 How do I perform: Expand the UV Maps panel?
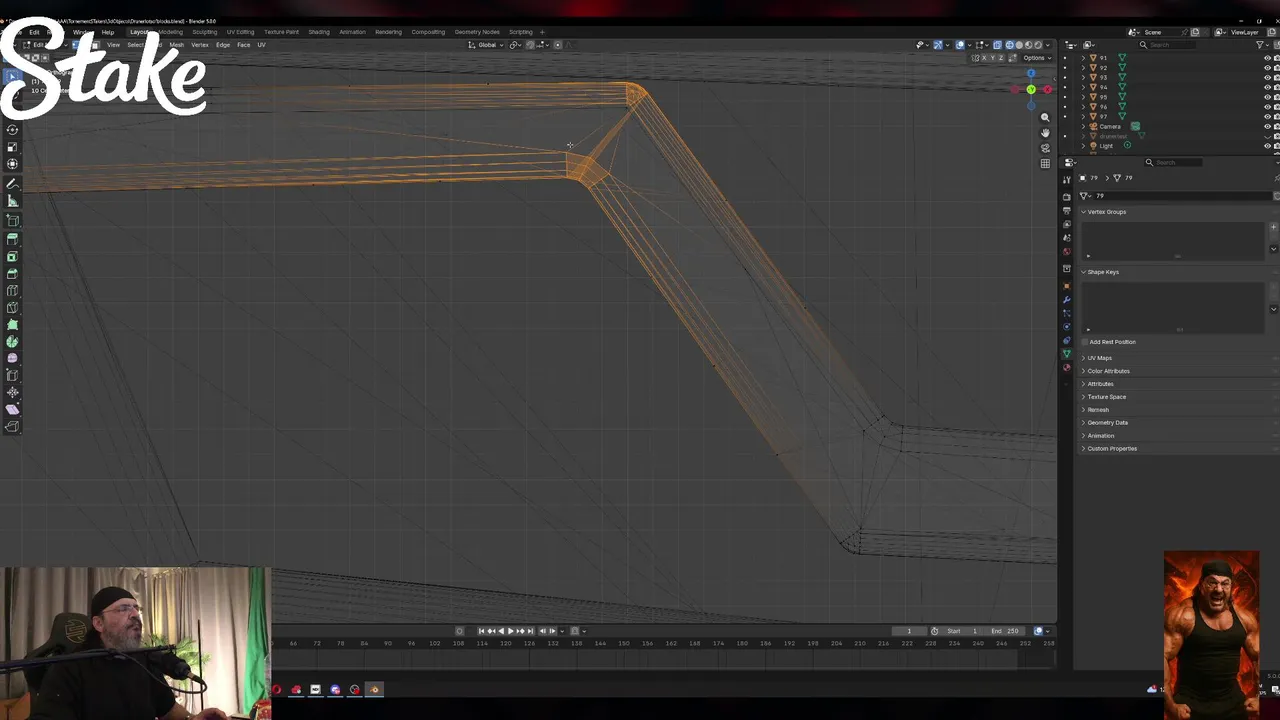pyautogui.click(x=1099, y=358)
